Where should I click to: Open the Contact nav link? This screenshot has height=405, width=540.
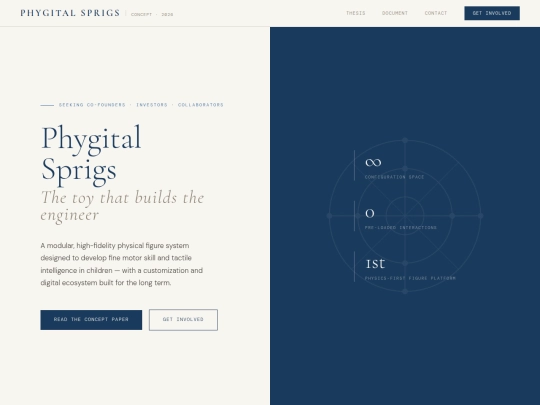(436, 13)
